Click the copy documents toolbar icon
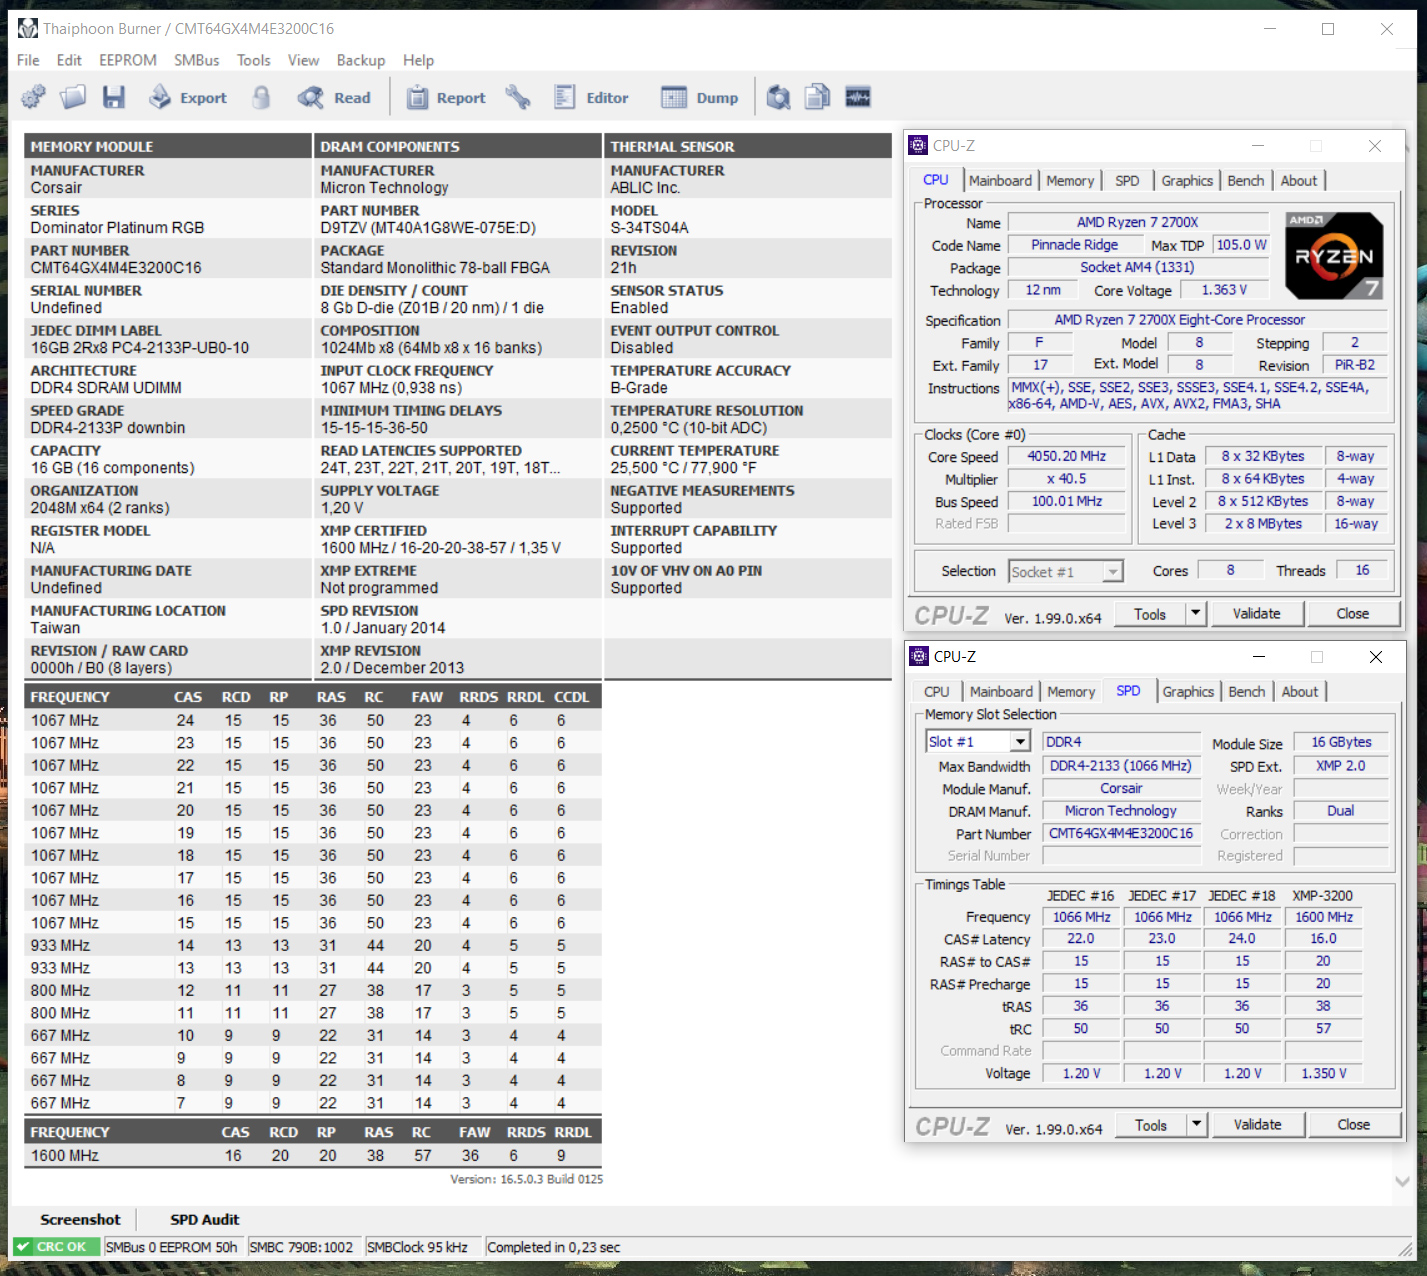1427x1276 pixels. click(818, 97)
